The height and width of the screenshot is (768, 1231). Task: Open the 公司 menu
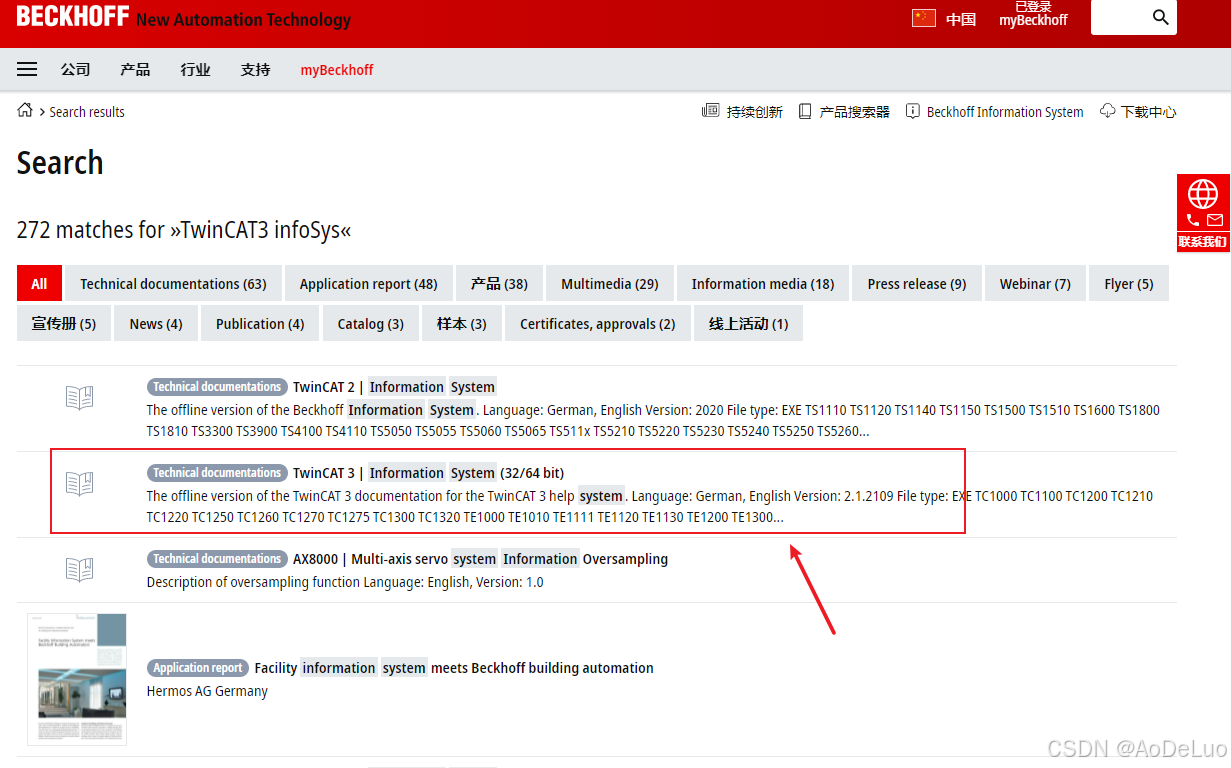click(x=75, y=70)
